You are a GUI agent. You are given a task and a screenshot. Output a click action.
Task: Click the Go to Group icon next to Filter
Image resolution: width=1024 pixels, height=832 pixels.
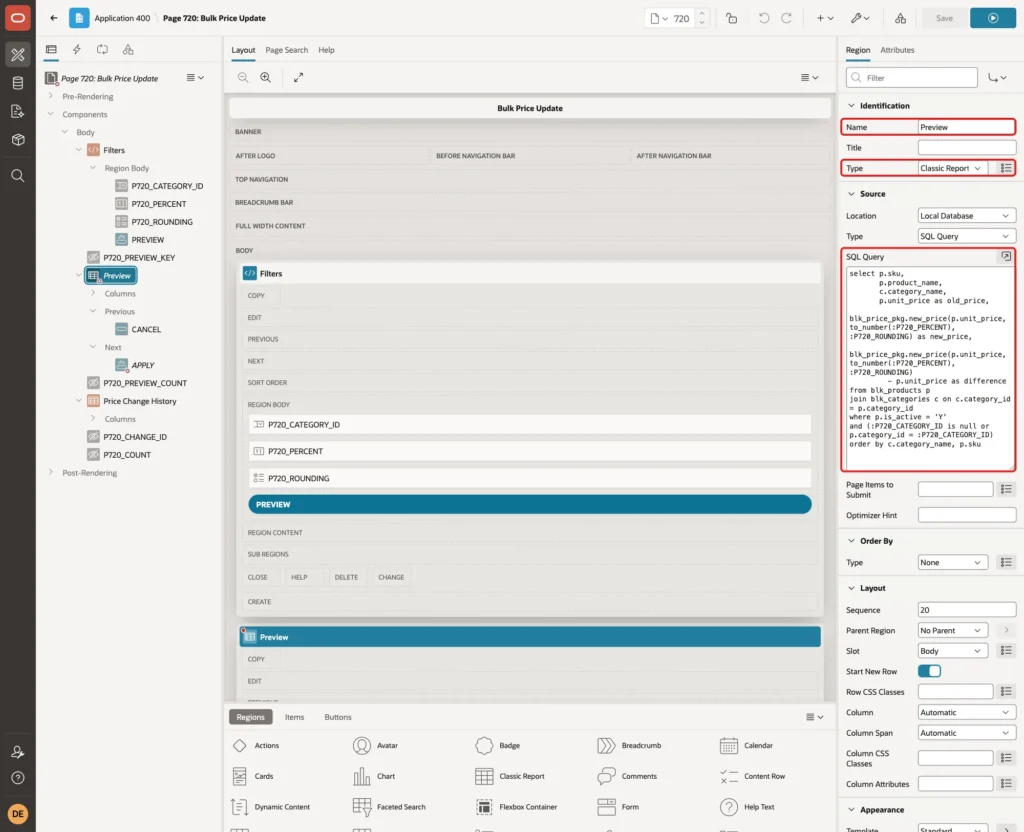point(997,78)
